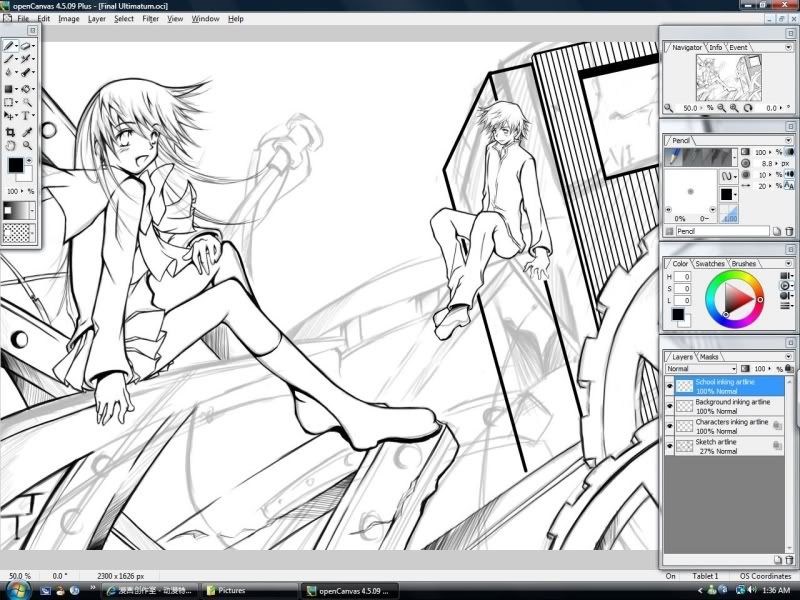
Task: Open the Filter menu
Action: coord(150,19)
